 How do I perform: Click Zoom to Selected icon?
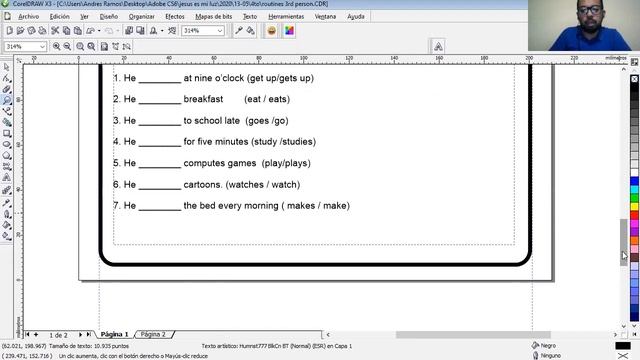[x=80, y=47]
